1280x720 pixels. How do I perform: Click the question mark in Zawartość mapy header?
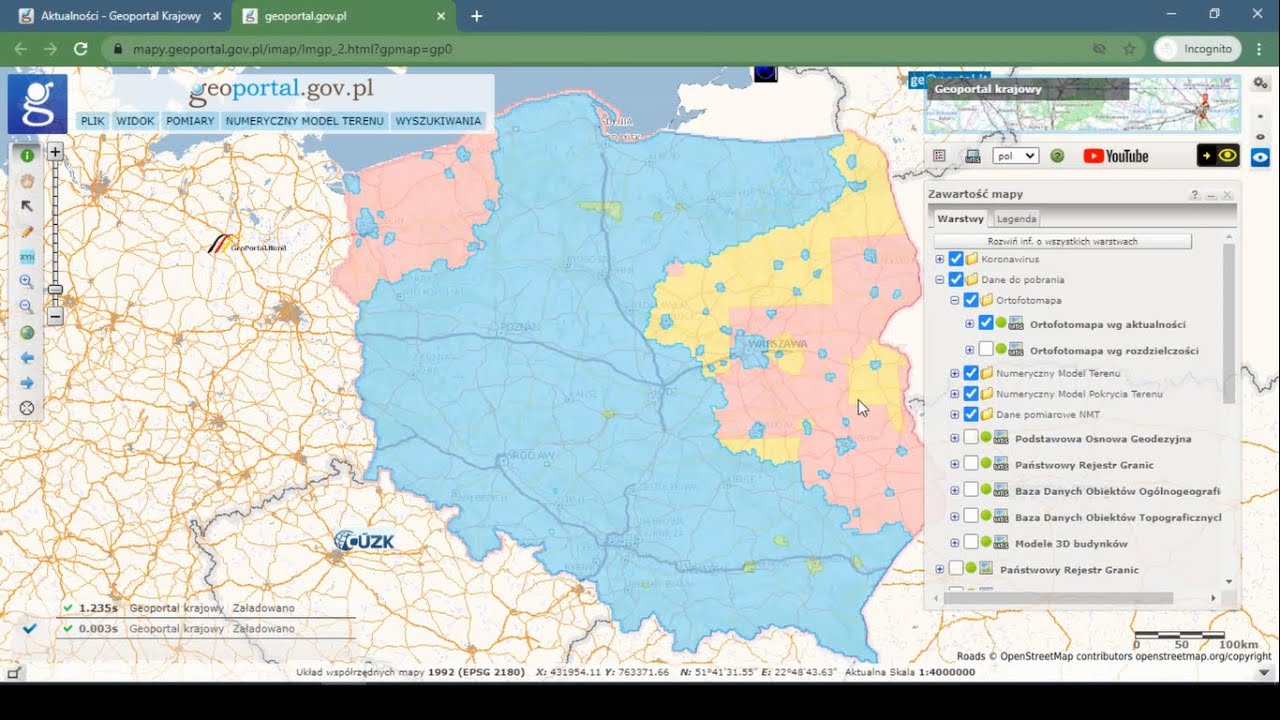[1194, 195]
